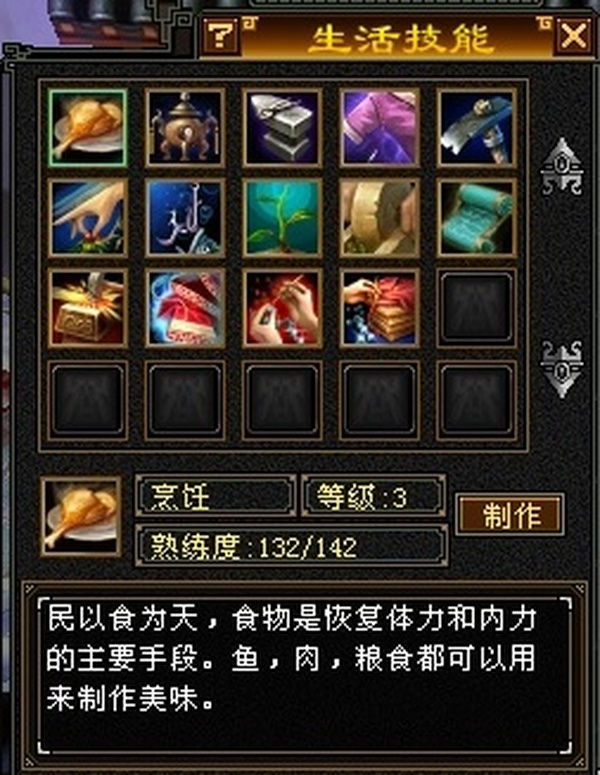Click the skill list scroll down arrow
Screen dimensions: 600x775
pos(561,369)
